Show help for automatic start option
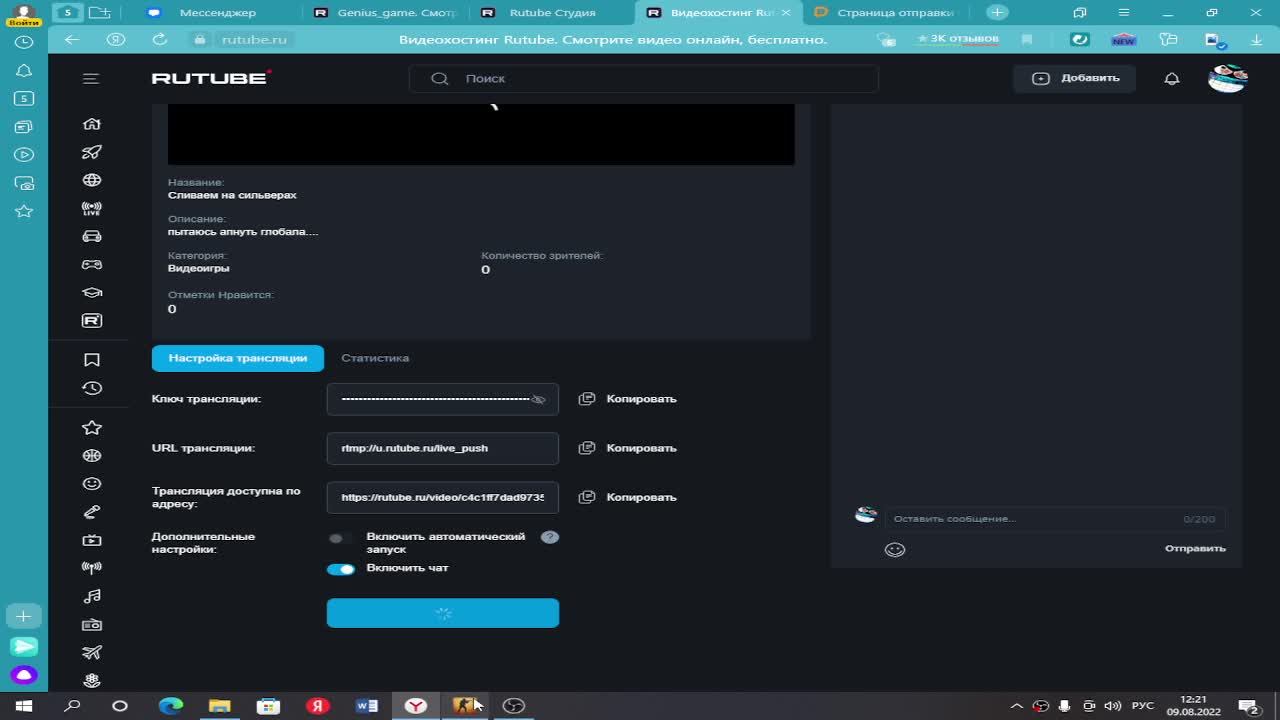This screenshot has height=720, width=1280. 550,537
